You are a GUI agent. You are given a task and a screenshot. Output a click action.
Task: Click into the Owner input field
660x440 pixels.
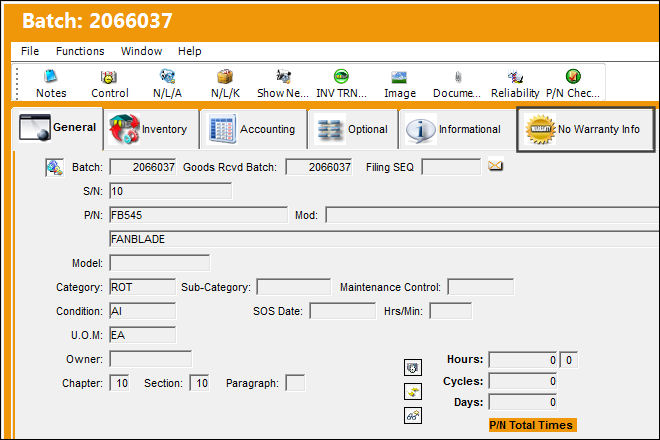(151, 359)
